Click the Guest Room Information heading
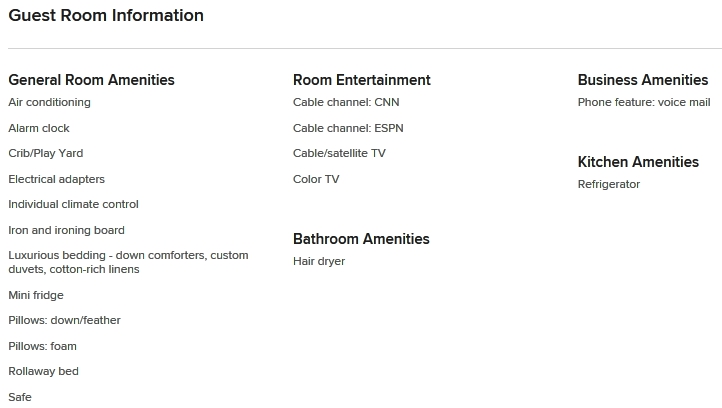 point(106,15)
